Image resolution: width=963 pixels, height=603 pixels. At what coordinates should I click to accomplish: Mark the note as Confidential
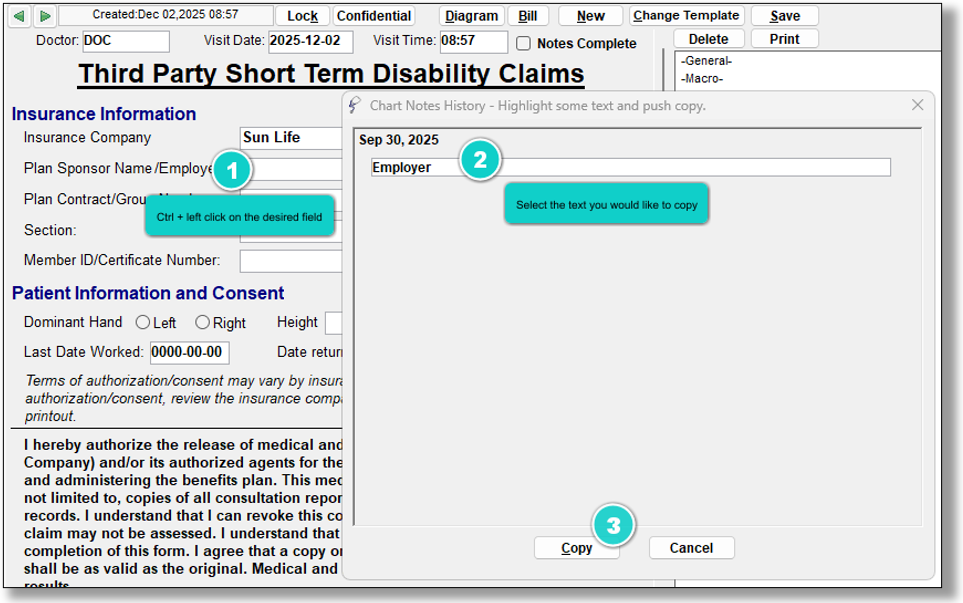374,16
